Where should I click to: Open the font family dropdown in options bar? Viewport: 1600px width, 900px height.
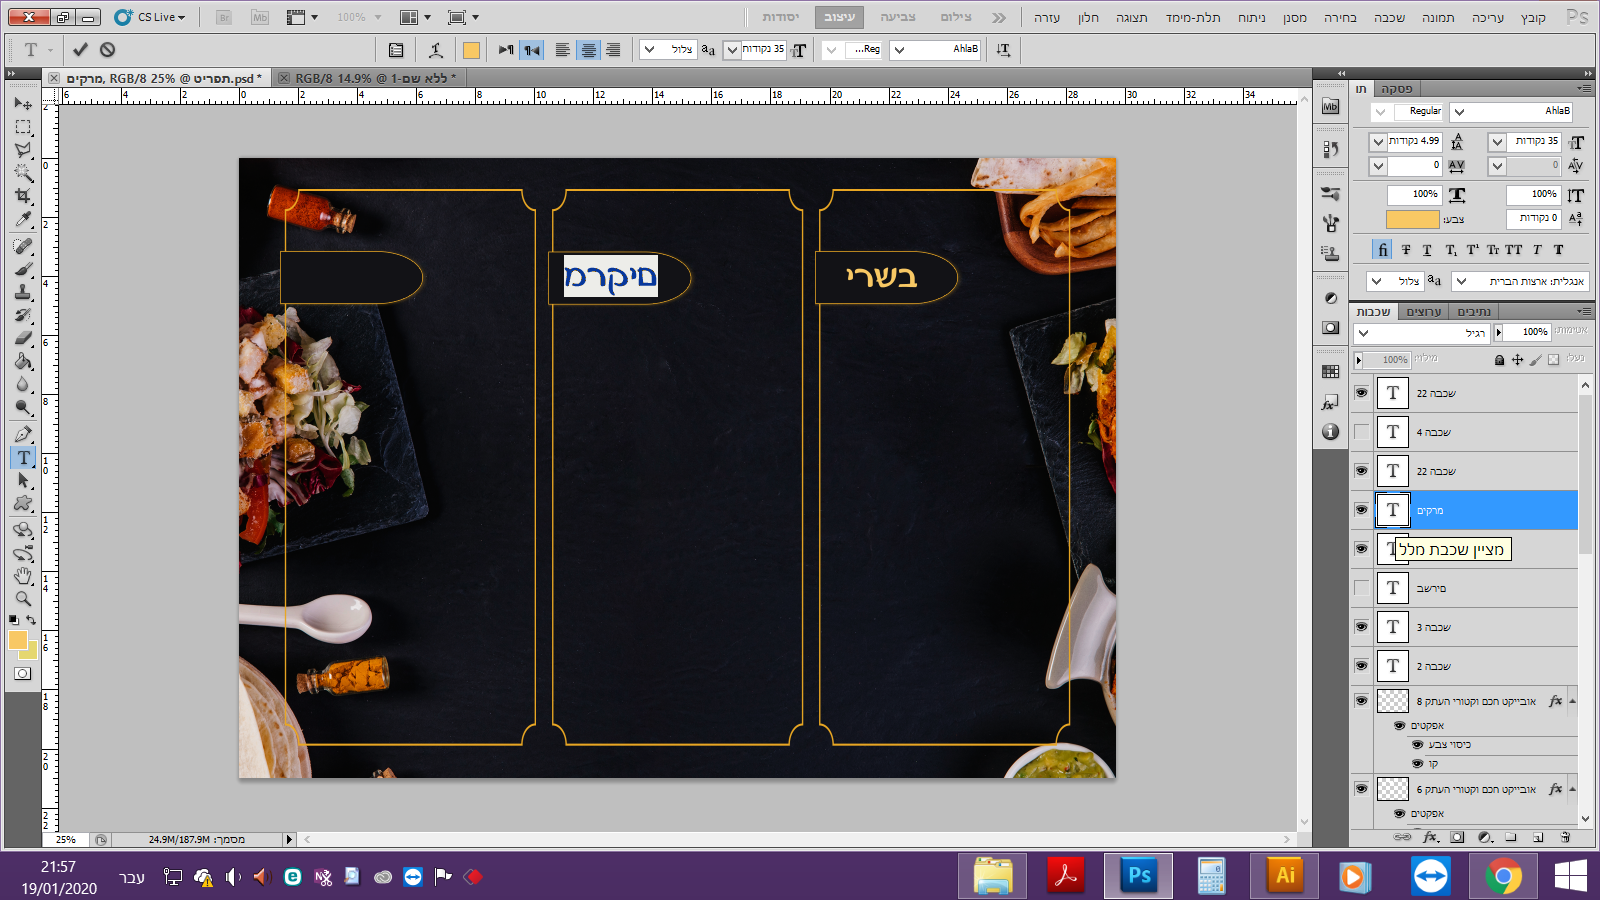[x=899, y=49]
